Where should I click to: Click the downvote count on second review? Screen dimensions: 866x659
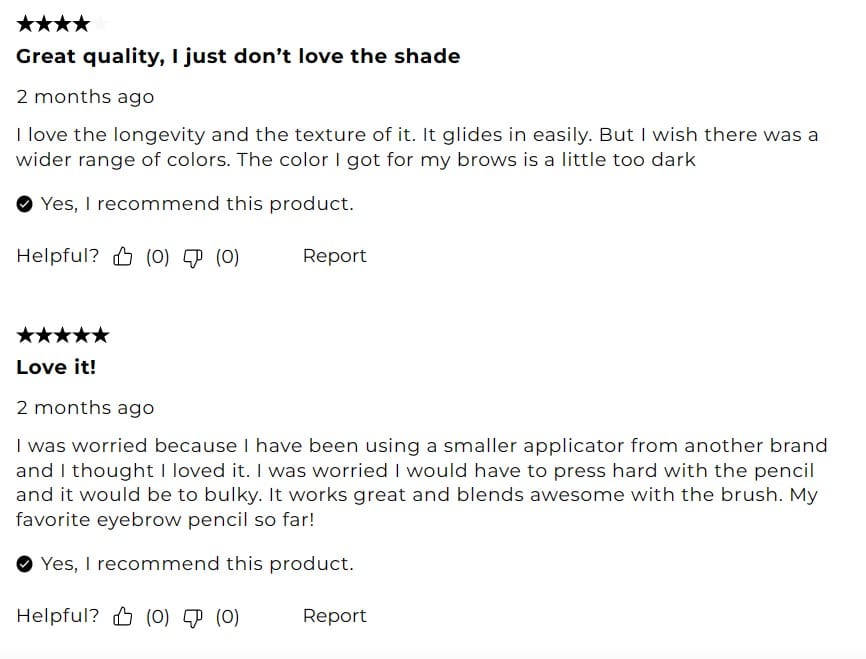tap(228, 617)
